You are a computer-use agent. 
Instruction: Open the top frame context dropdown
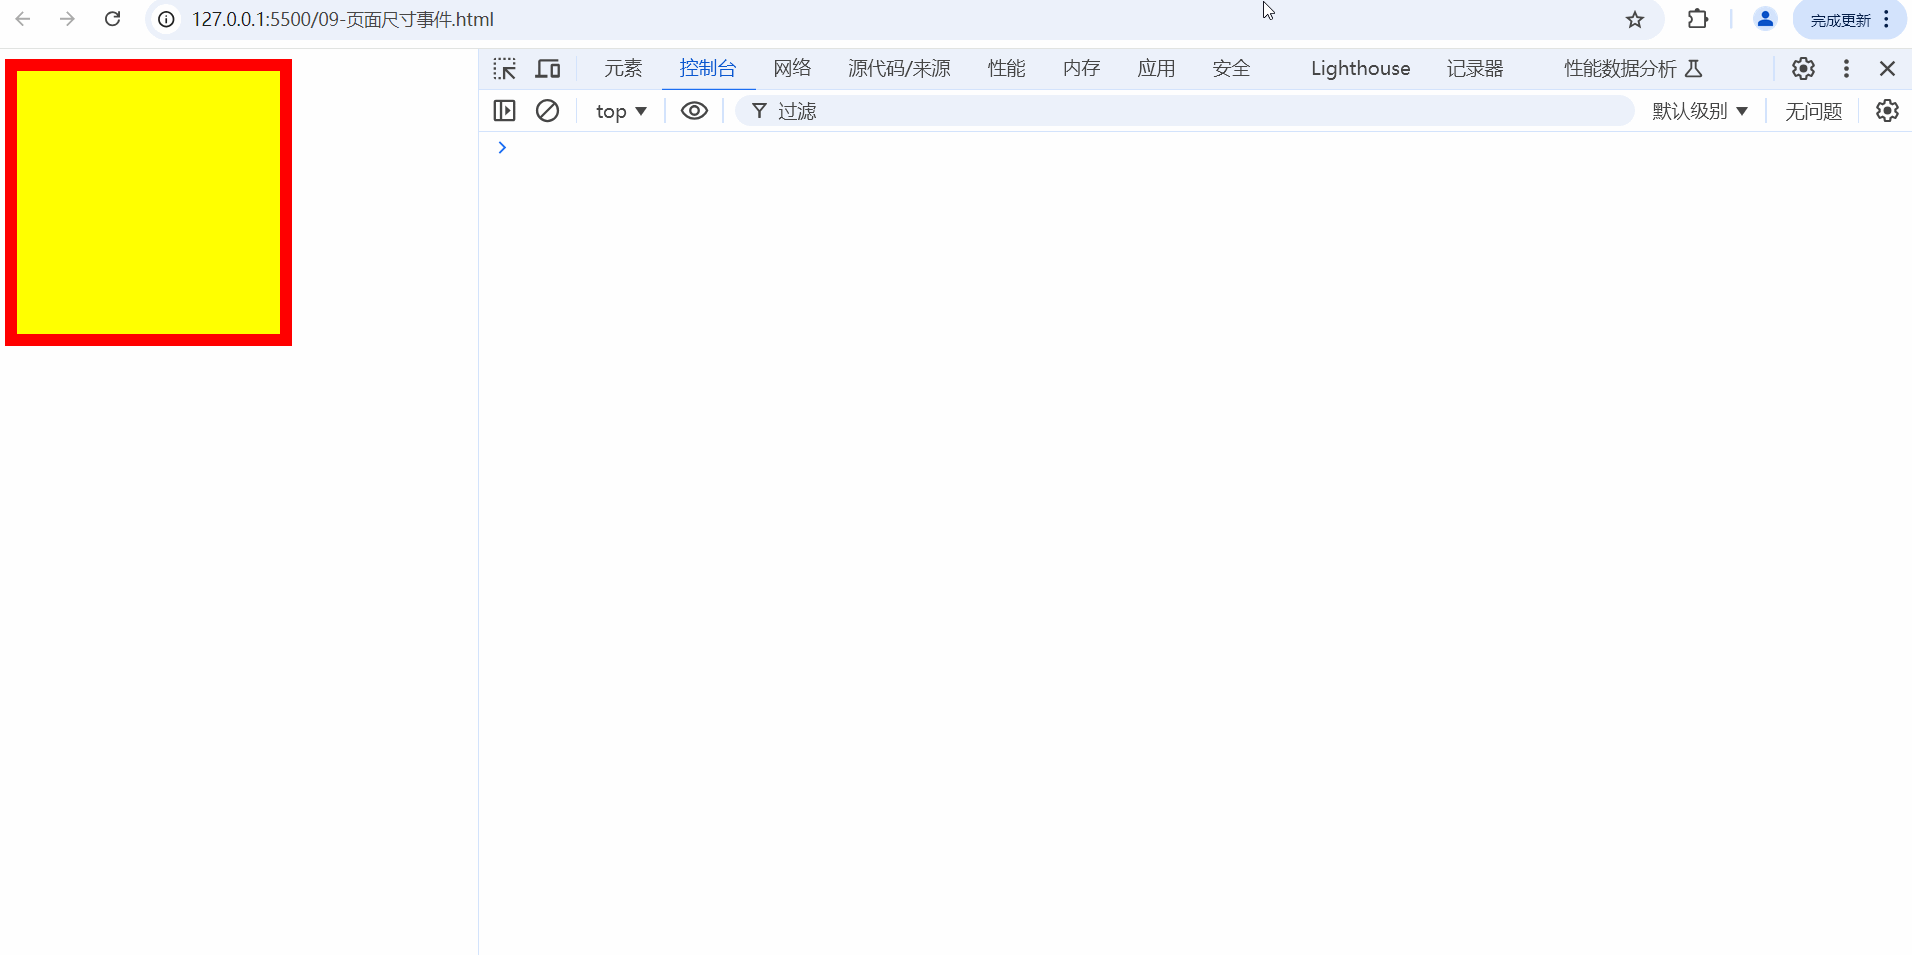pos(620,110)
